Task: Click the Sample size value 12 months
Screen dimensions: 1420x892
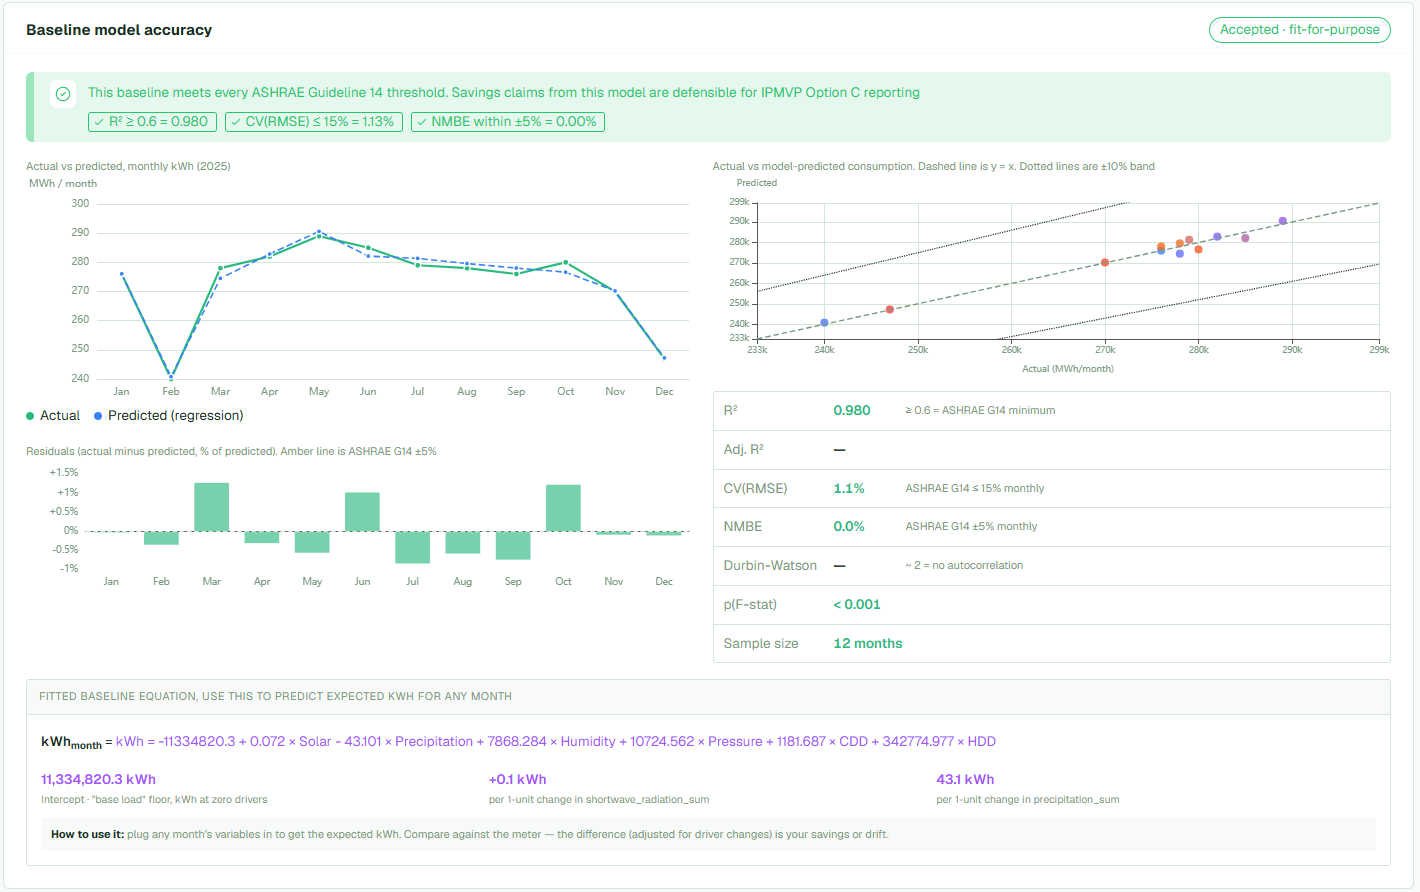Action: pyautogui.click(x=868, y=644)
